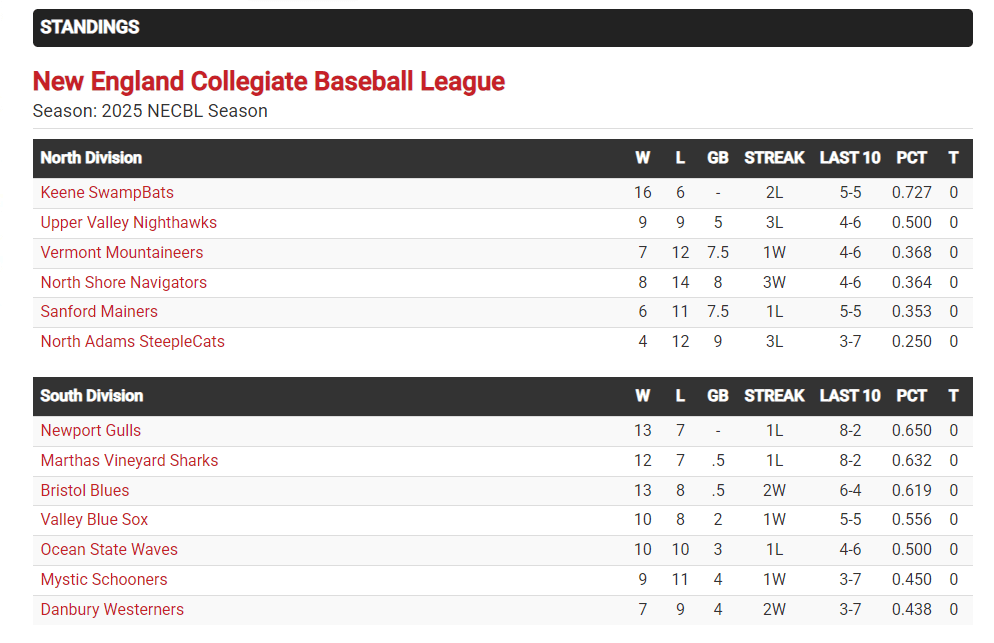Click PCT column header in North Division
Screen dimensions: 994x643
(911, 158)
